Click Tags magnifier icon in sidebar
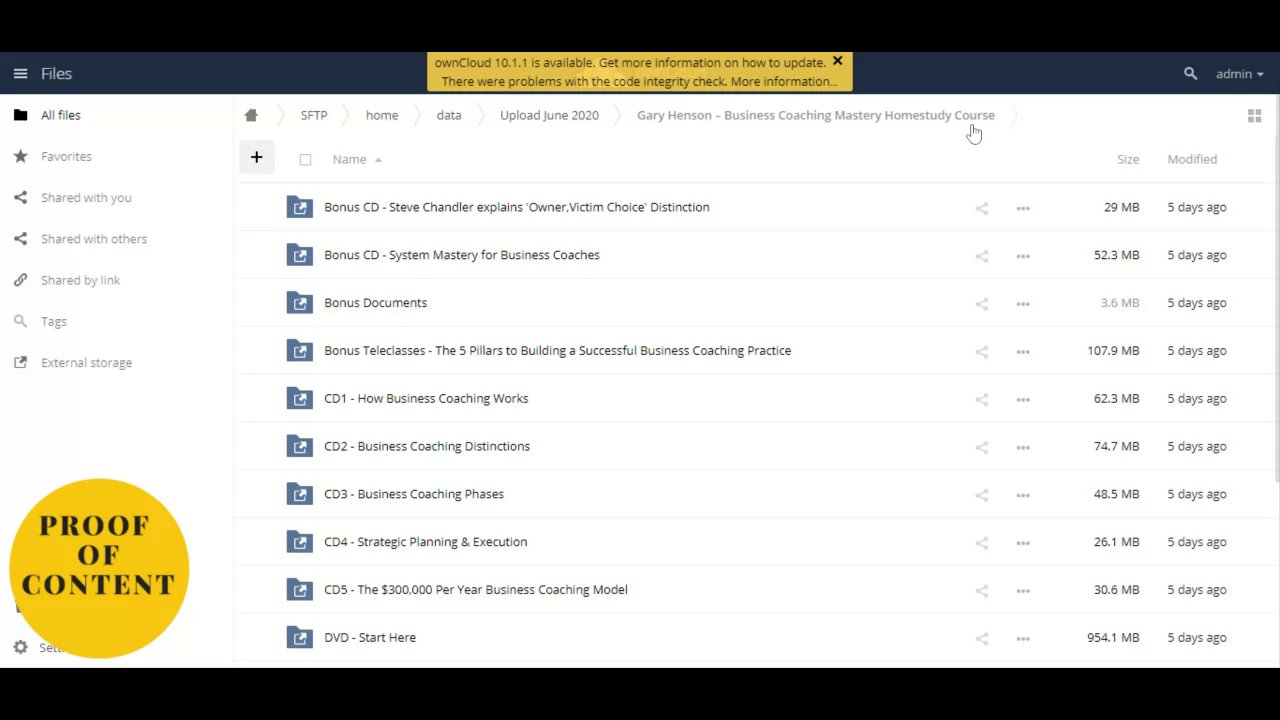 tap(20, 321)
